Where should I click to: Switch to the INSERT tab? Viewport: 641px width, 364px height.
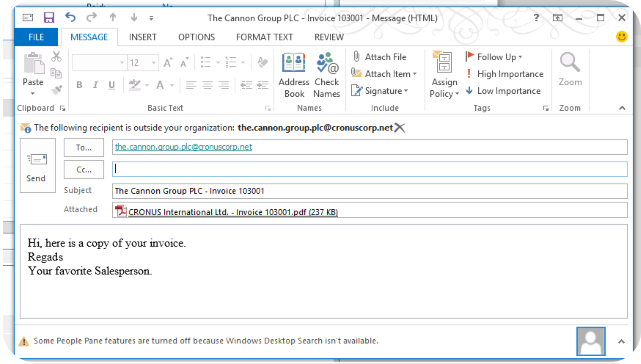pyautogui.click(x=143, y=37)
